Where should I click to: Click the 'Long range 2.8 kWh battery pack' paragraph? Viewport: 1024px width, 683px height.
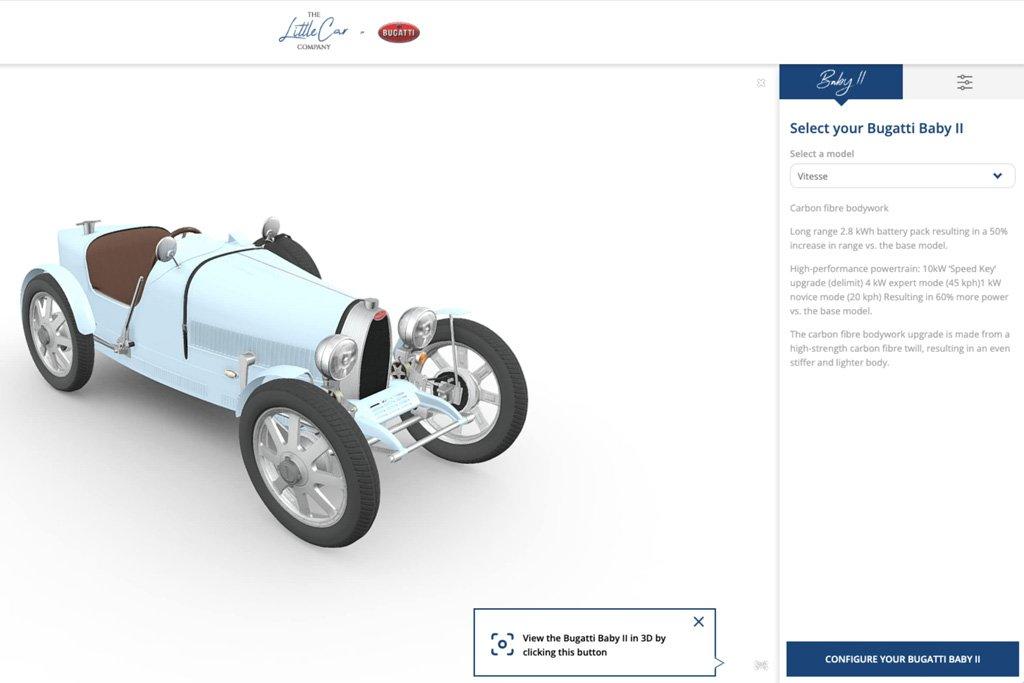point(899,238)
